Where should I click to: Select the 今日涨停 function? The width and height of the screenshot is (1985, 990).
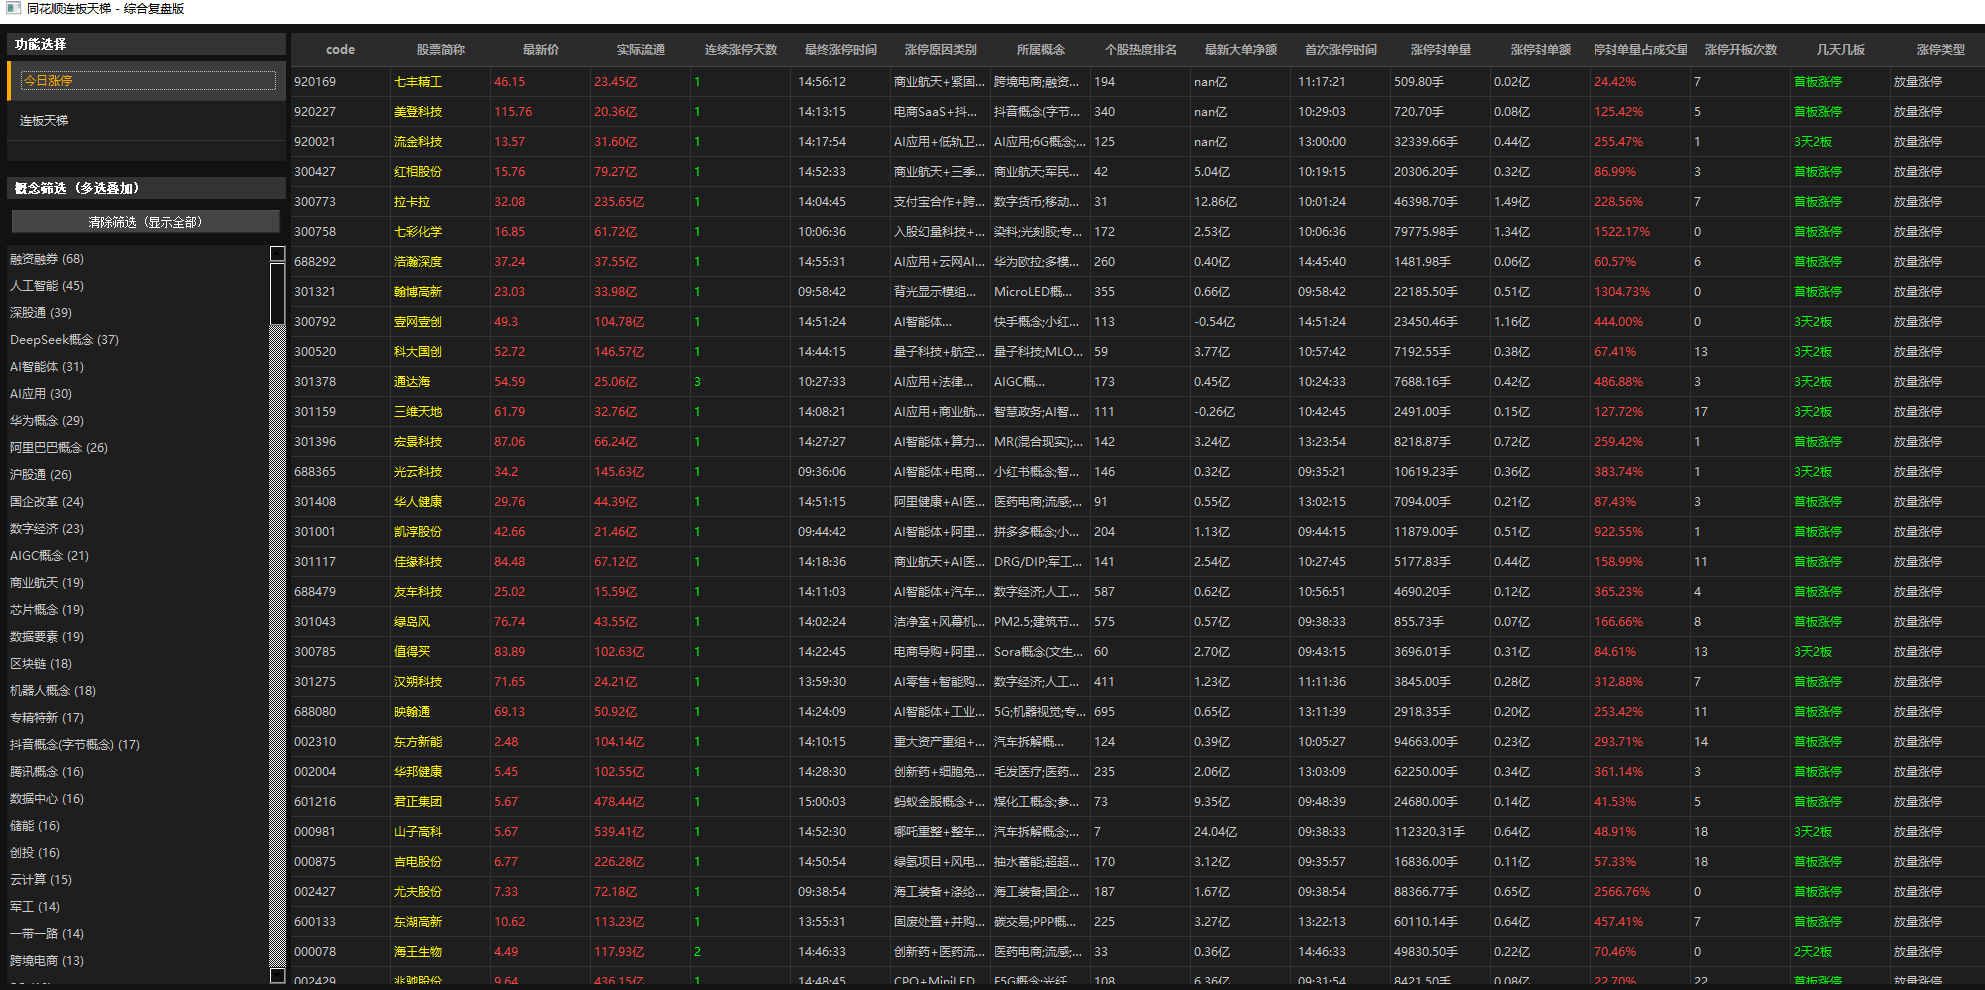[x=148, y=81]
